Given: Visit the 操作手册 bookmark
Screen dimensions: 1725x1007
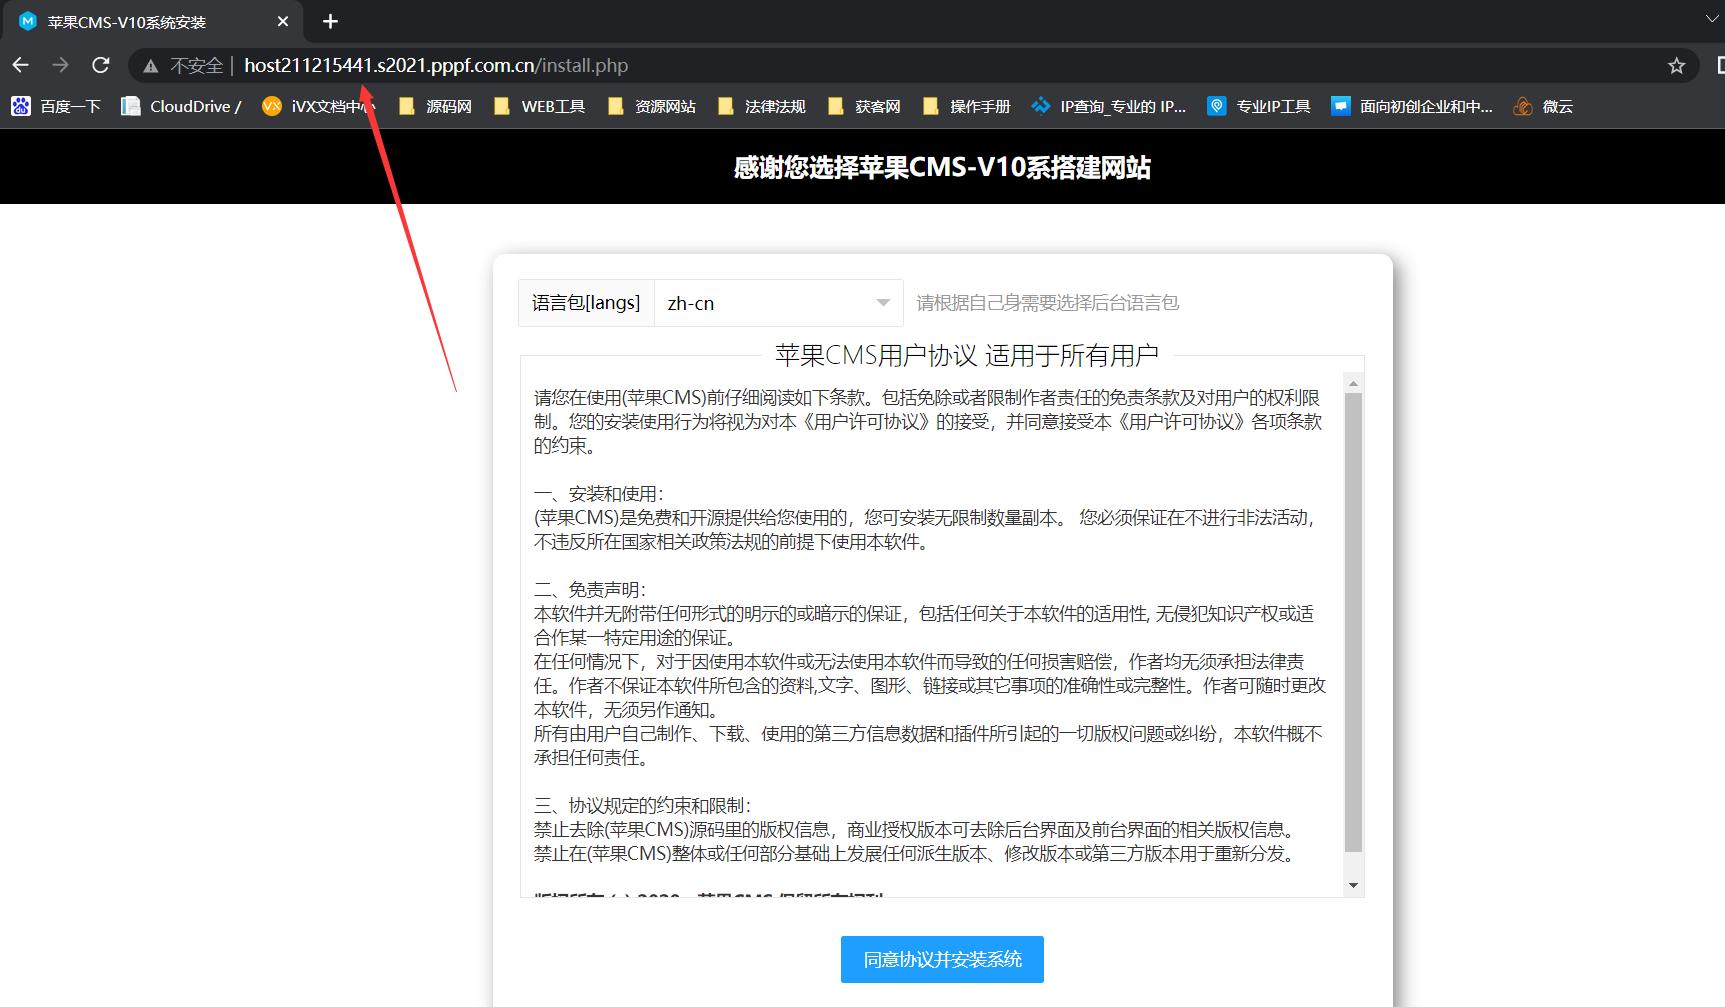Looking at the screenshot, I should coord(967,106).
